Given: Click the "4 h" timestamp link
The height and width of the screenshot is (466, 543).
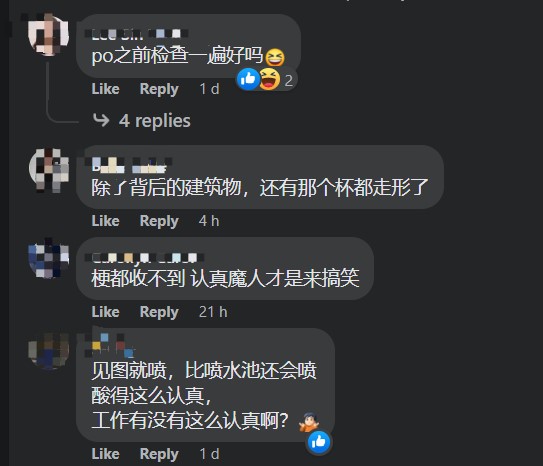Looking at the screenshot, I should tap(209, 221).
